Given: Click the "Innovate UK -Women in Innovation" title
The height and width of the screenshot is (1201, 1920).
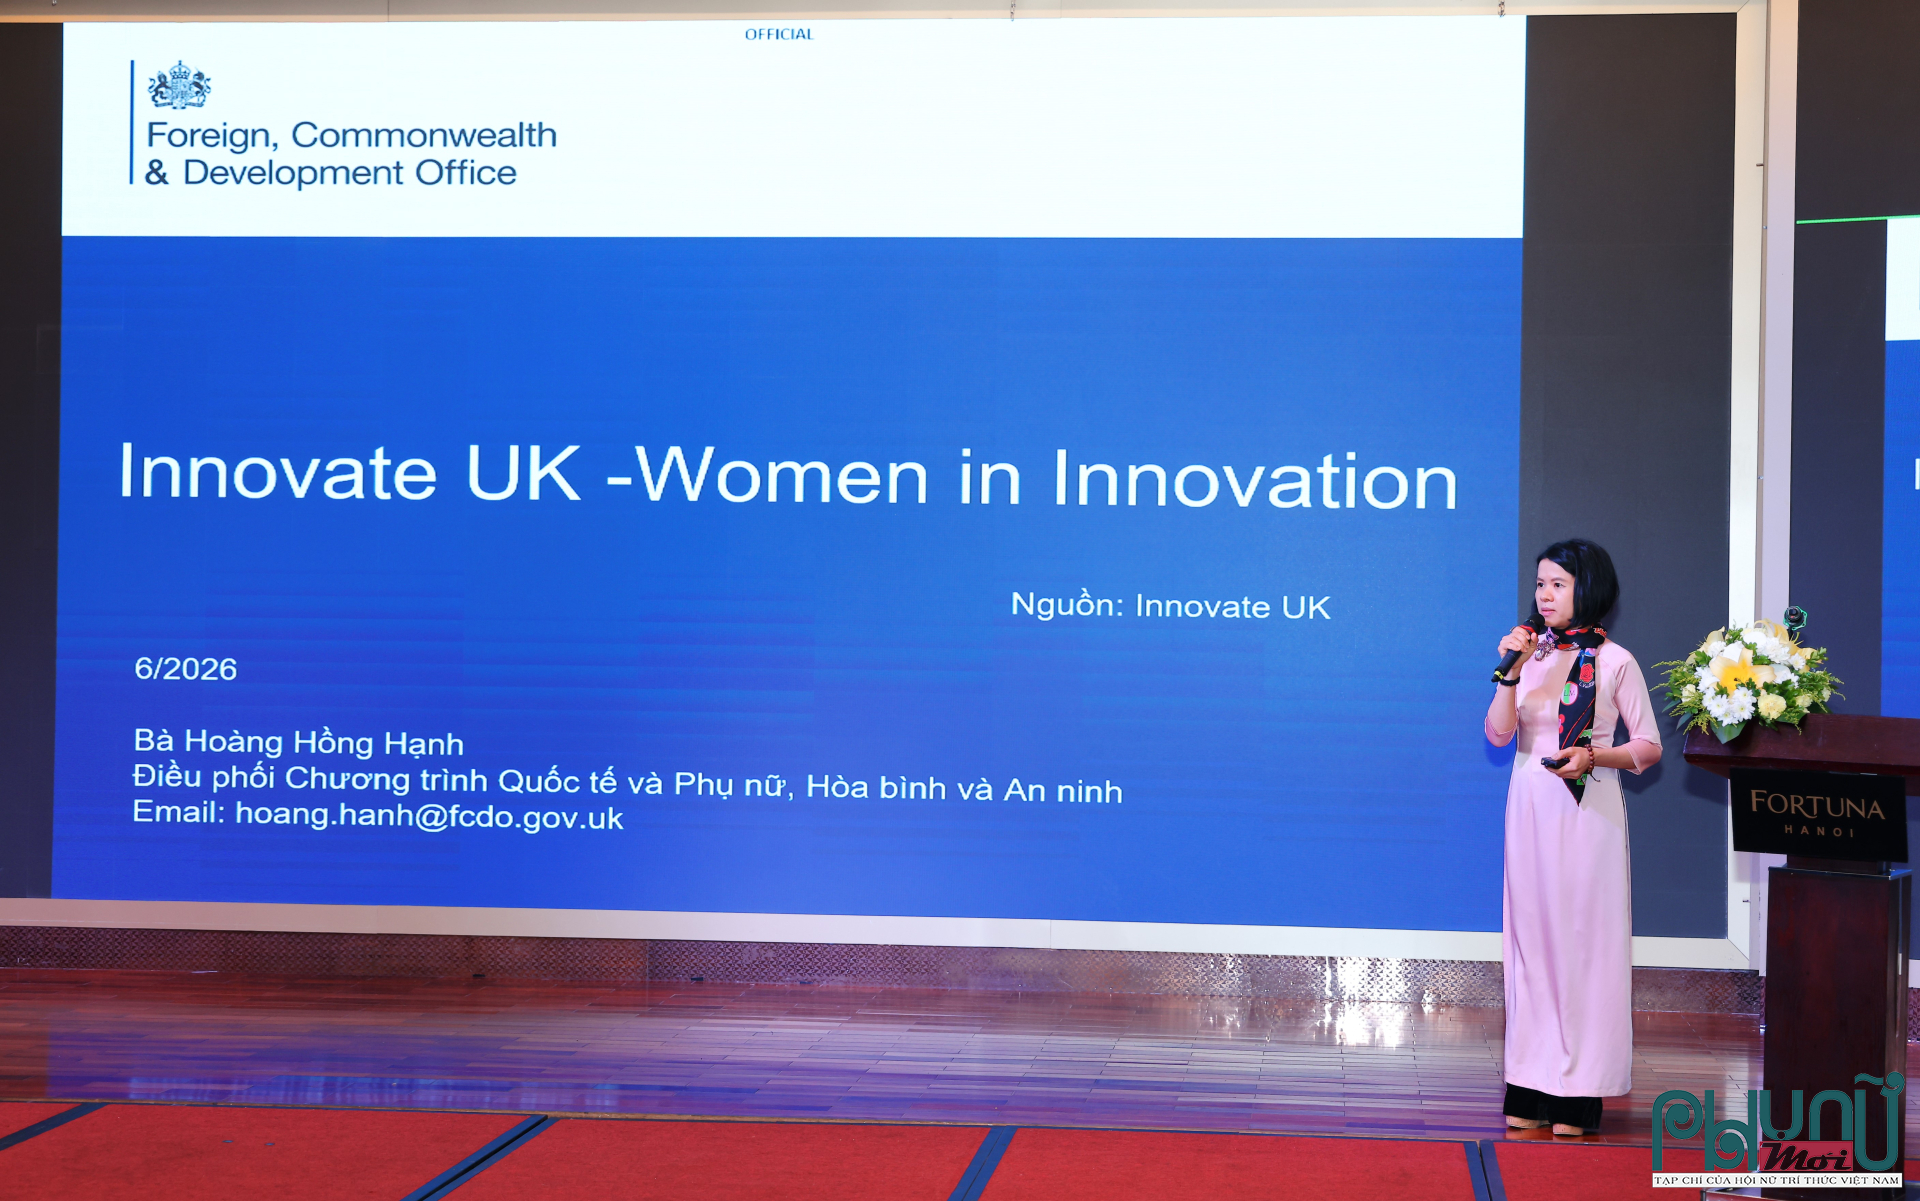Looking at the screenshot, I should (788, 475).
